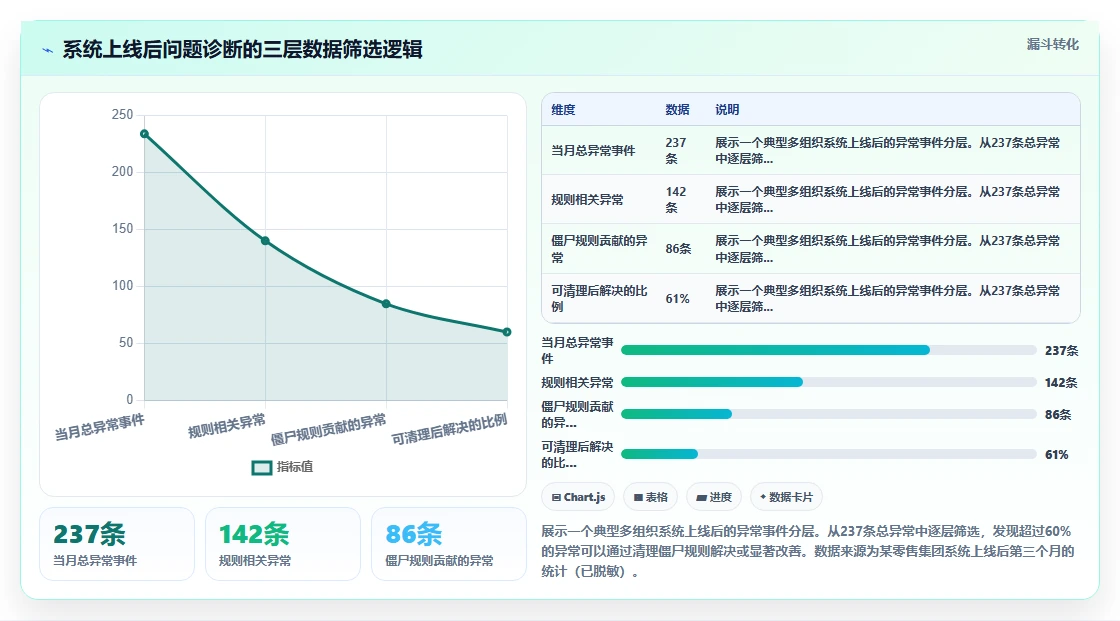Toggle the 指标值 legend swatch

pyautogui.click(x=261, y=467)
